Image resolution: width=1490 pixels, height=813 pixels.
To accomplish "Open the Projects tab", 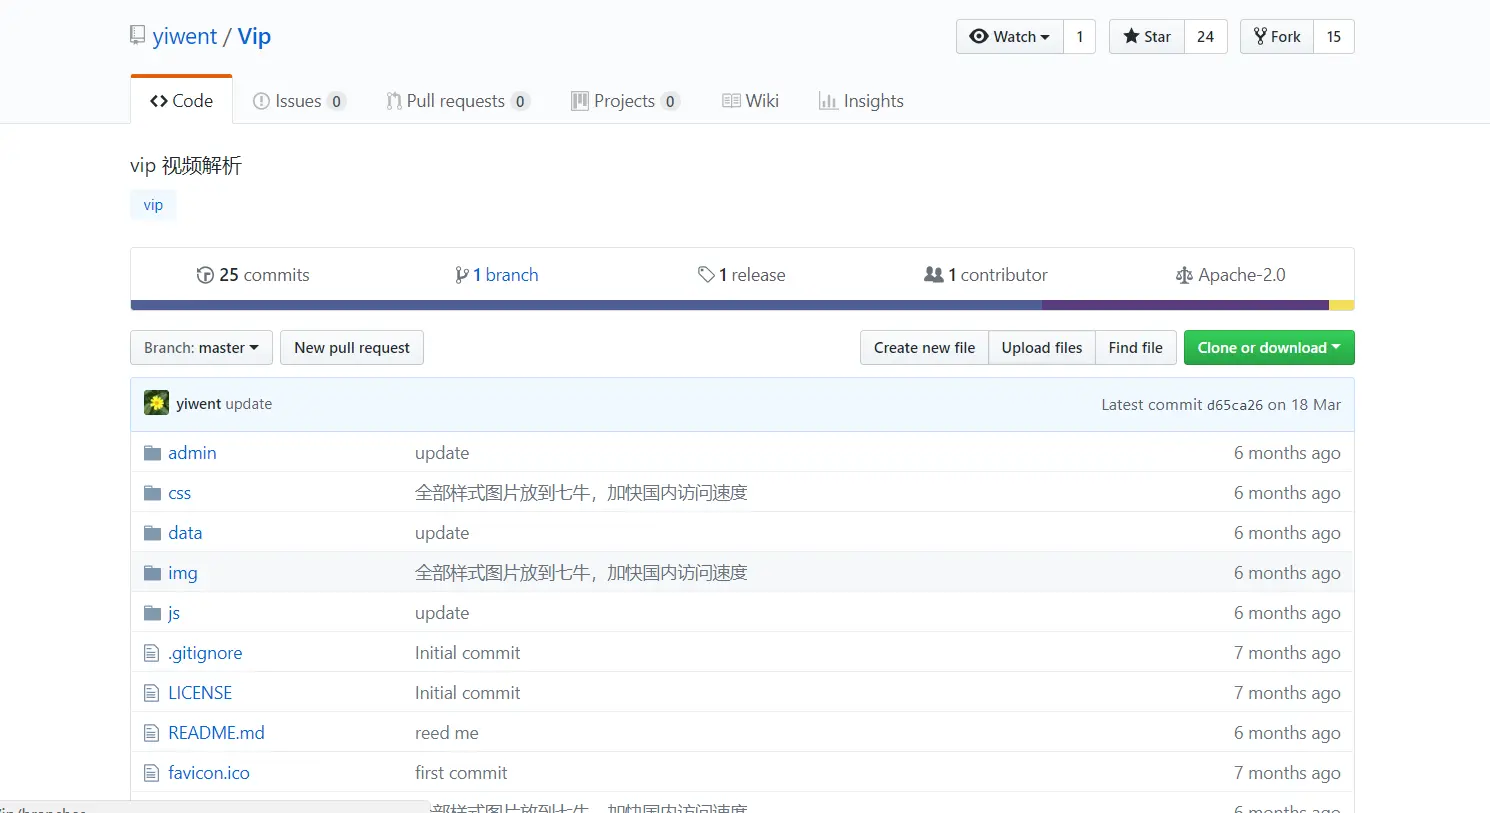I will click(x=625, y=101).
